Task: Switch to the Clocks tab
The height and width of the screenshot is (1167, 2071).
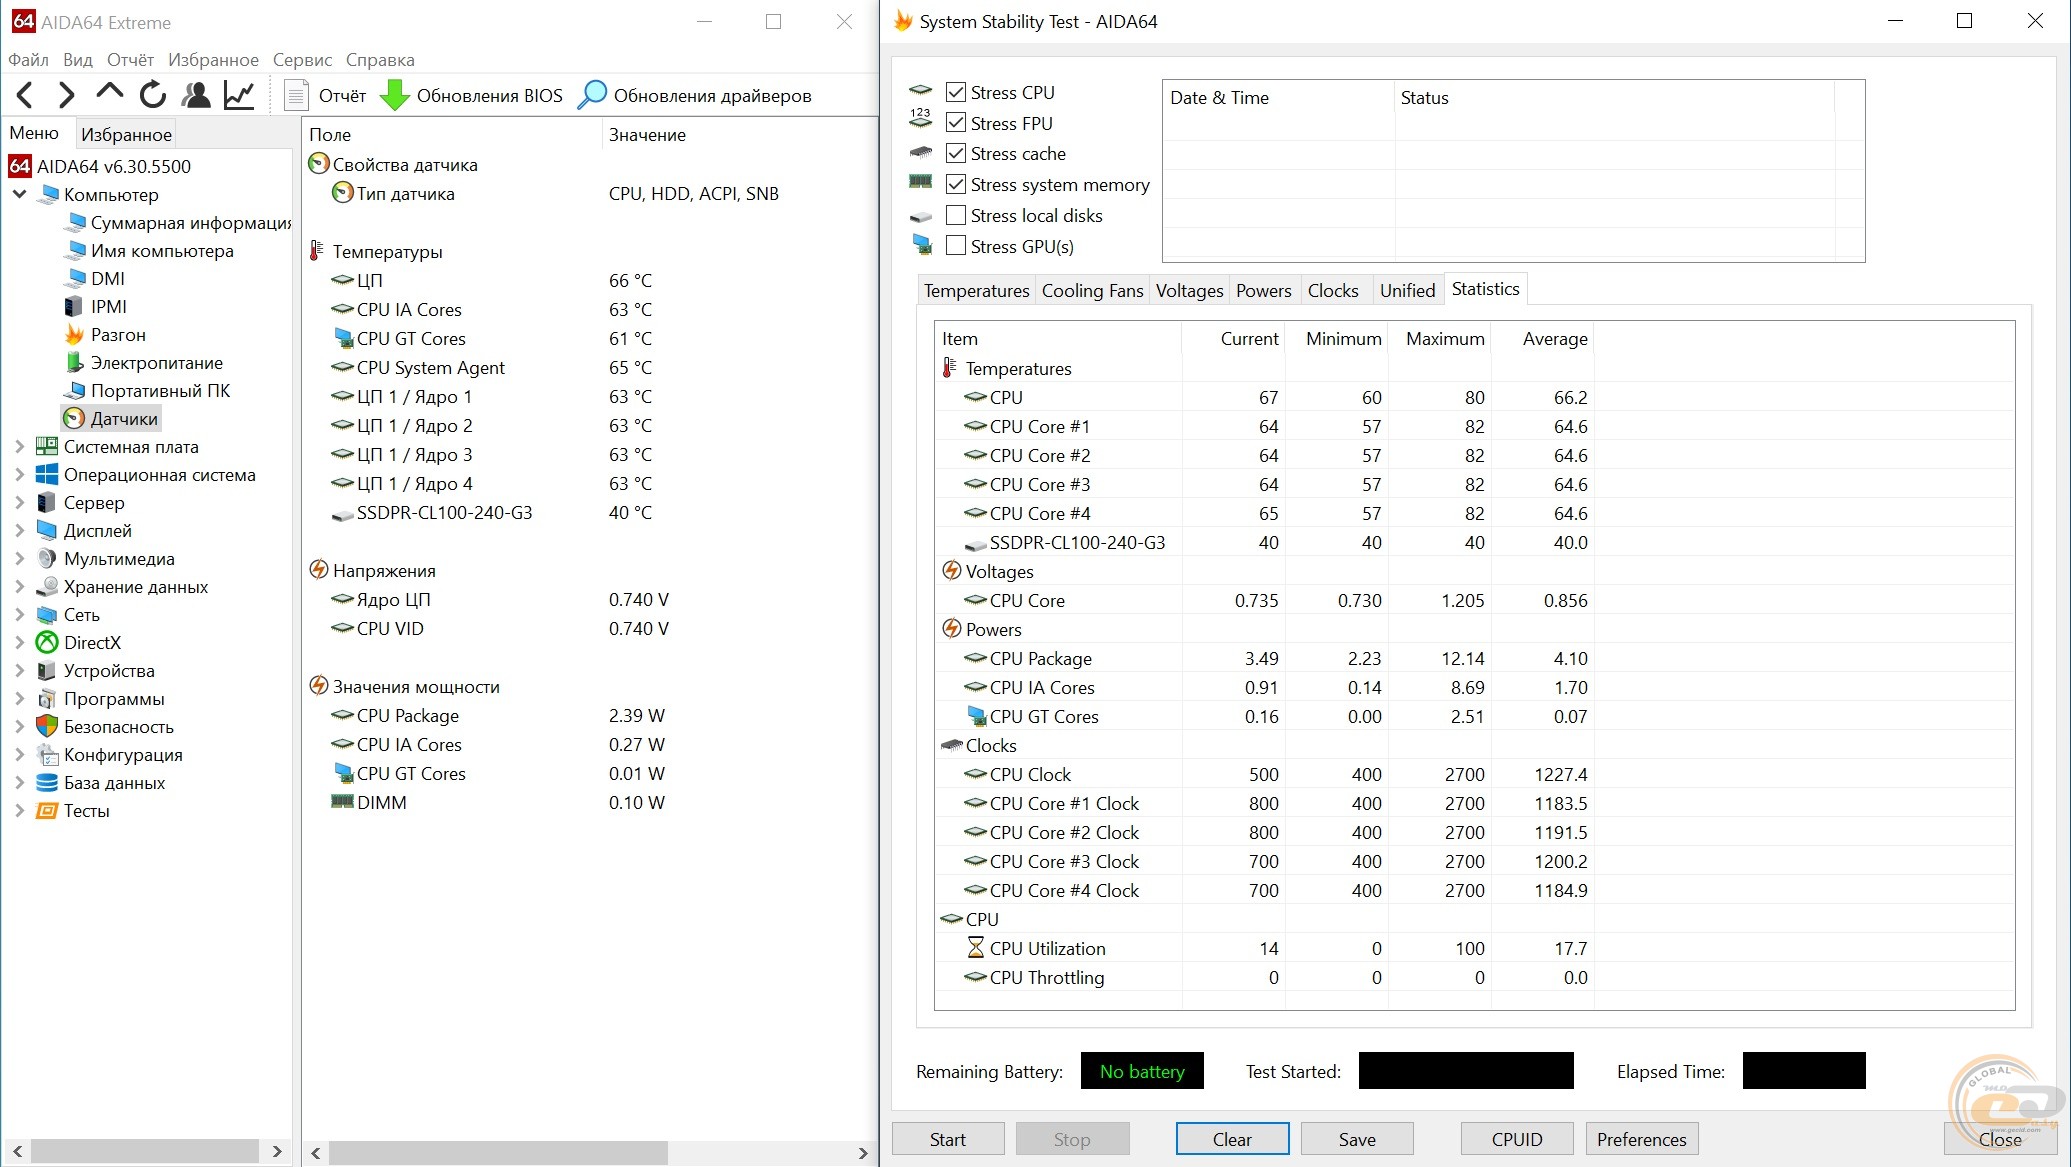Action: (x=1333, y=291)
